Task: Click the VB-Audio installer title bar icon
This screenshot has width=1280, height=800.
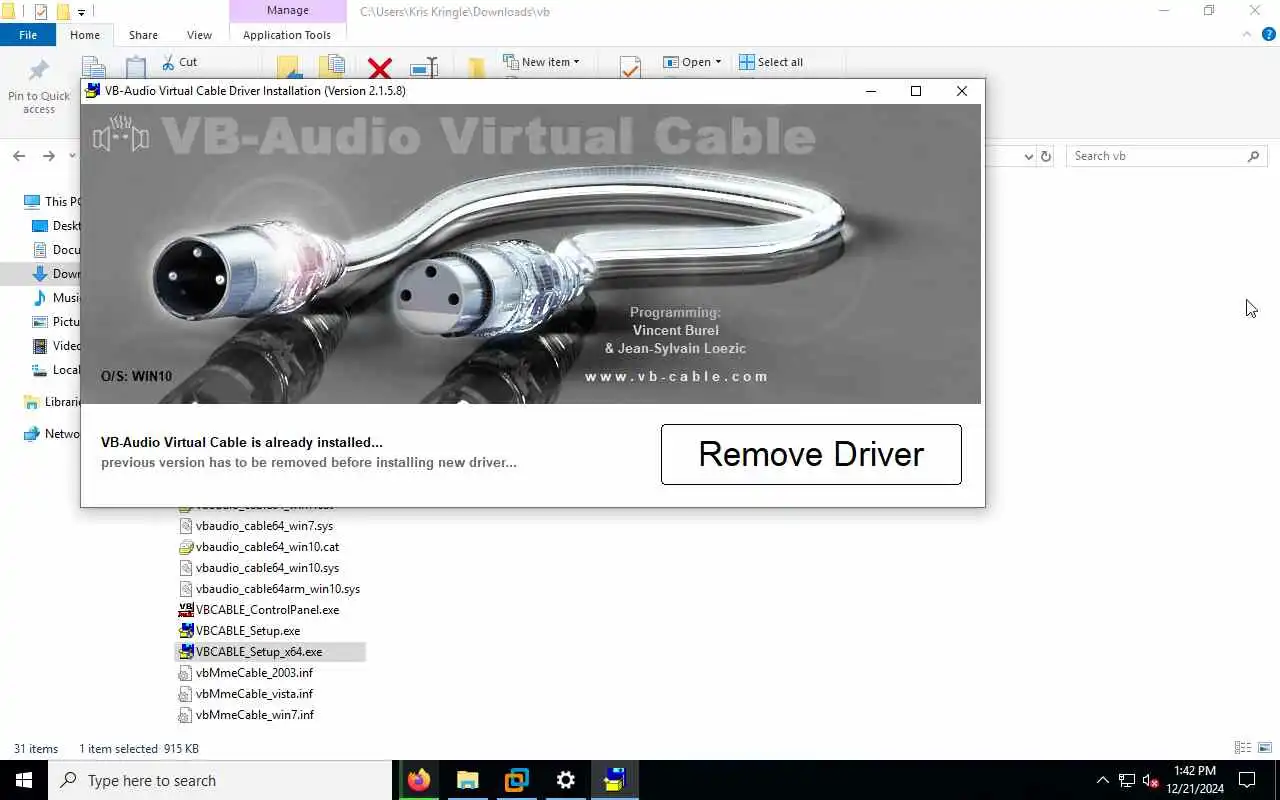Action: point(93,91)
